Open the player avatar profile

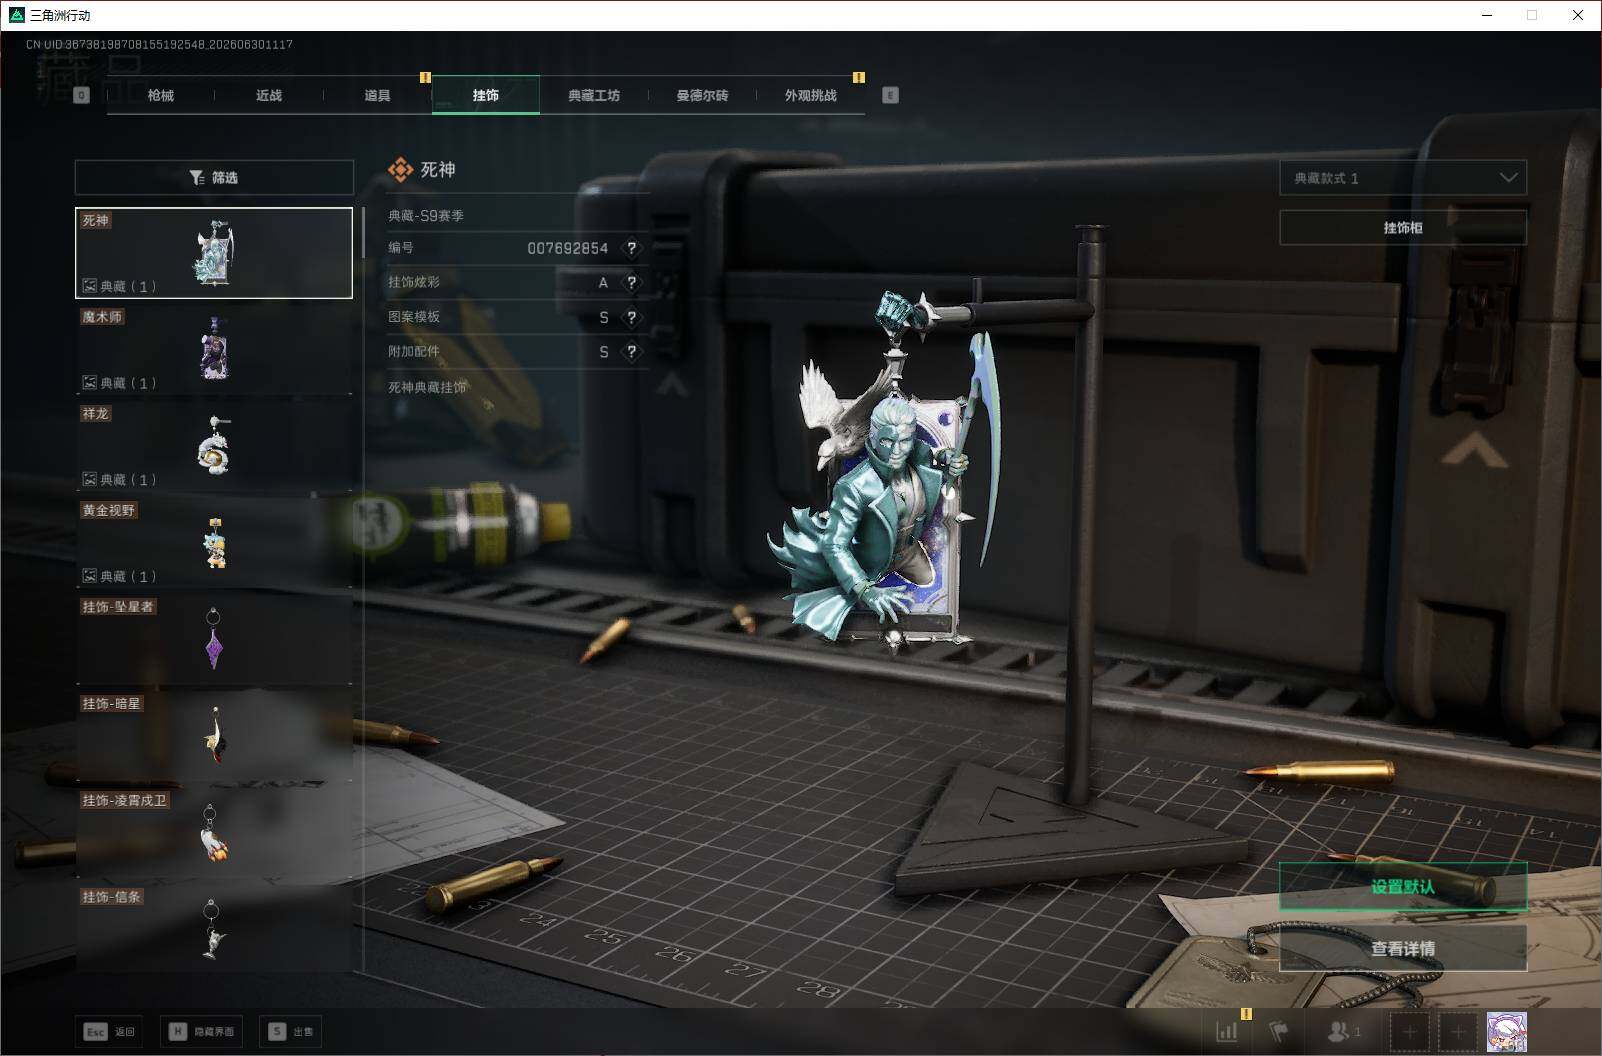coord(1506,1031)
